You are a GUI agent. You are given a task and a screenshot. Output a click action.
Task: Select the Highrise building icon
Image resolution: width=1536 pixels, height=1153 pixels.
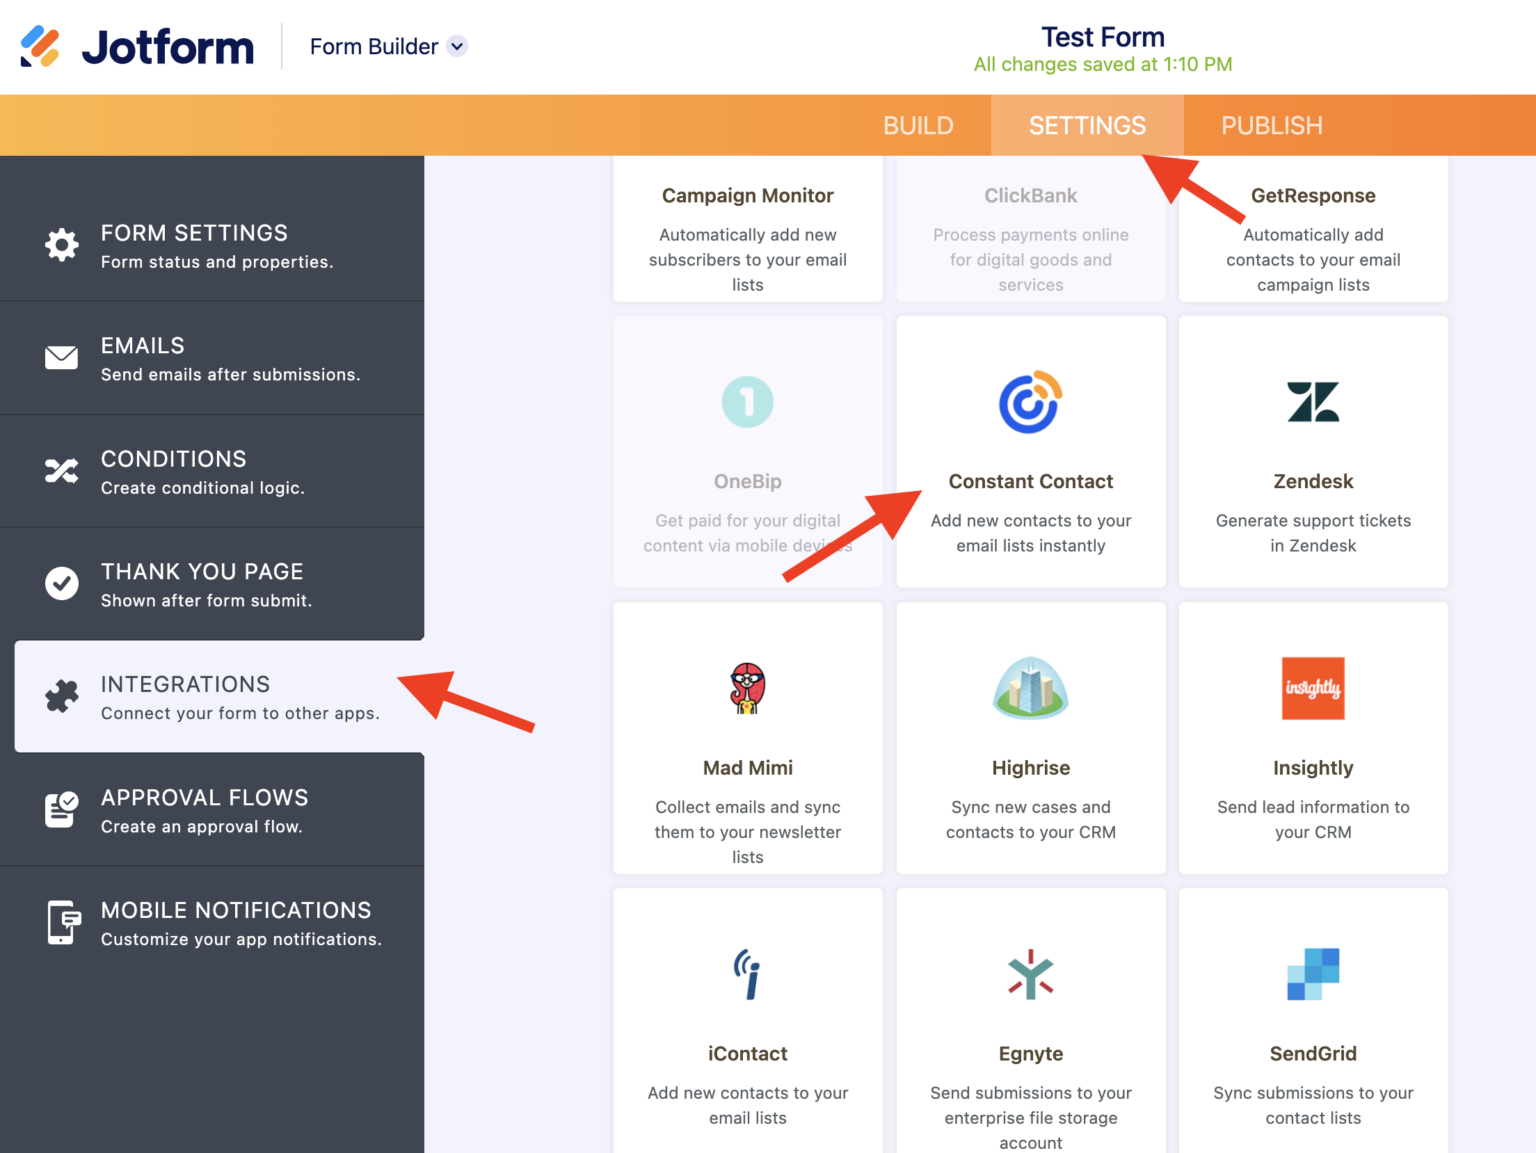click(1031, 688)
